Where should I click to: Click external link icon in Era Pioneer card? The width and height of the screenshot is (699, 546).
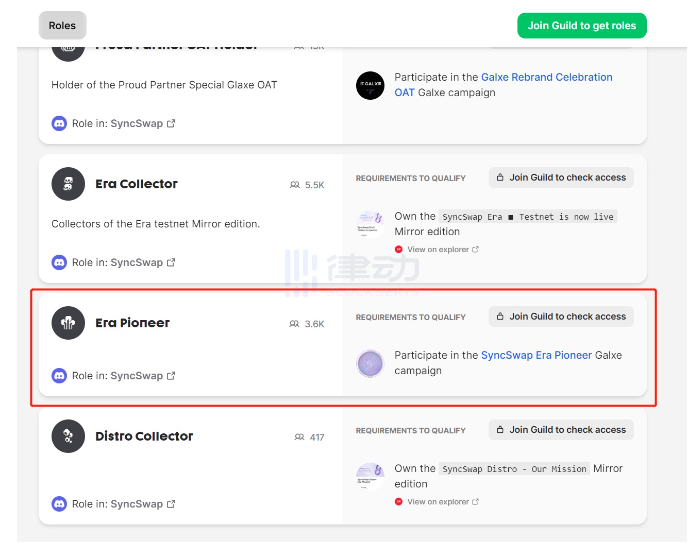(x=171, y=376)
